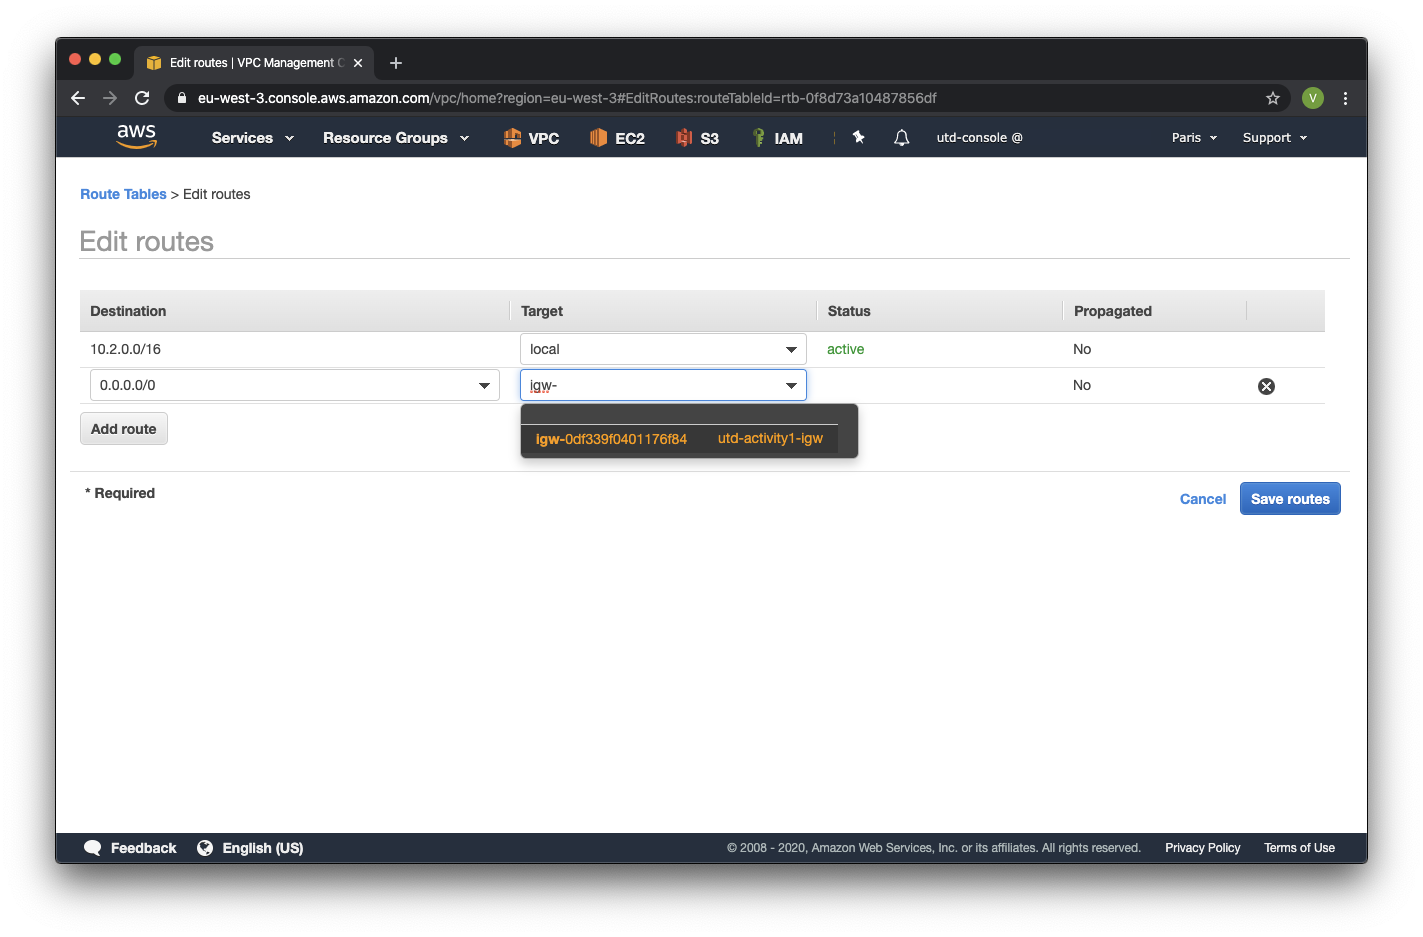Click Cancel

1202,499
